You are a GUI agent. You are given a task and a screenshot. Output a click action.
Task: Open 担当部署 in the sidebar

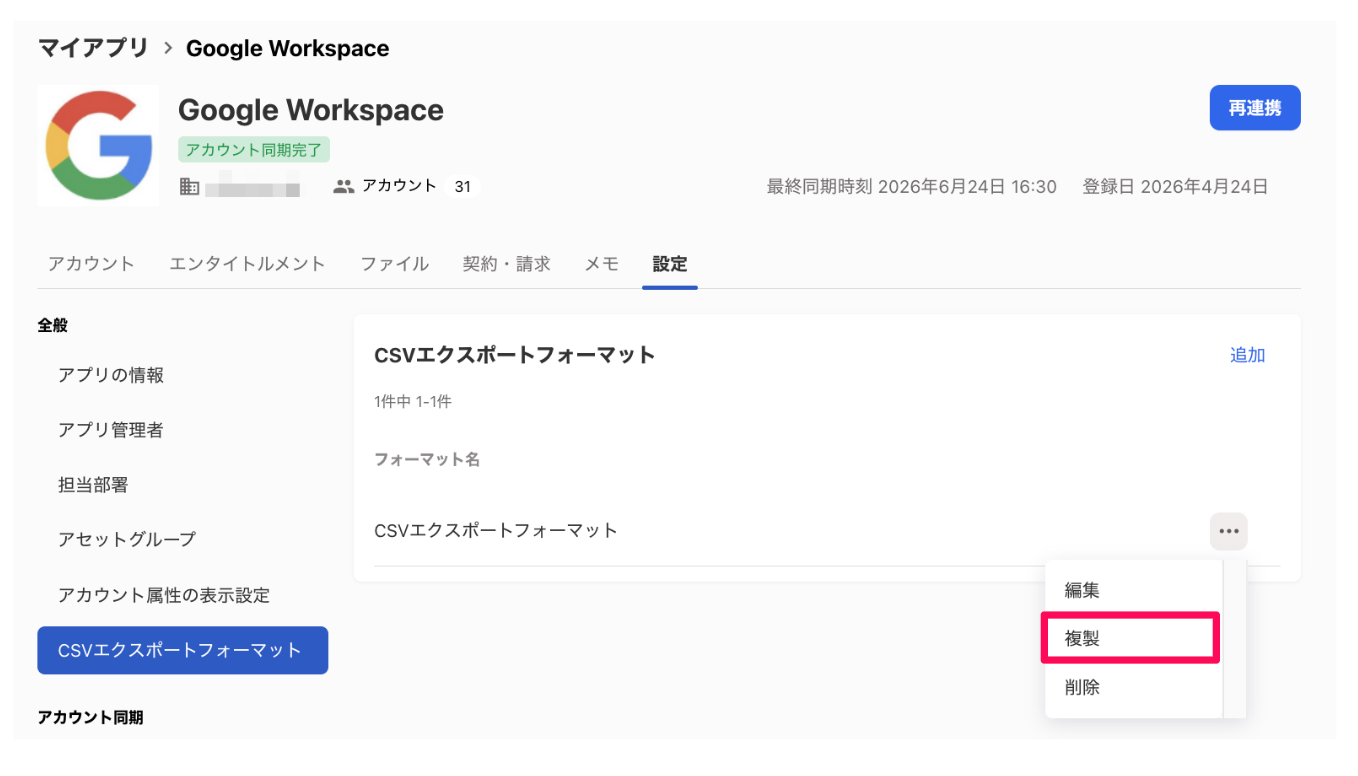click(x=93, y=485)
